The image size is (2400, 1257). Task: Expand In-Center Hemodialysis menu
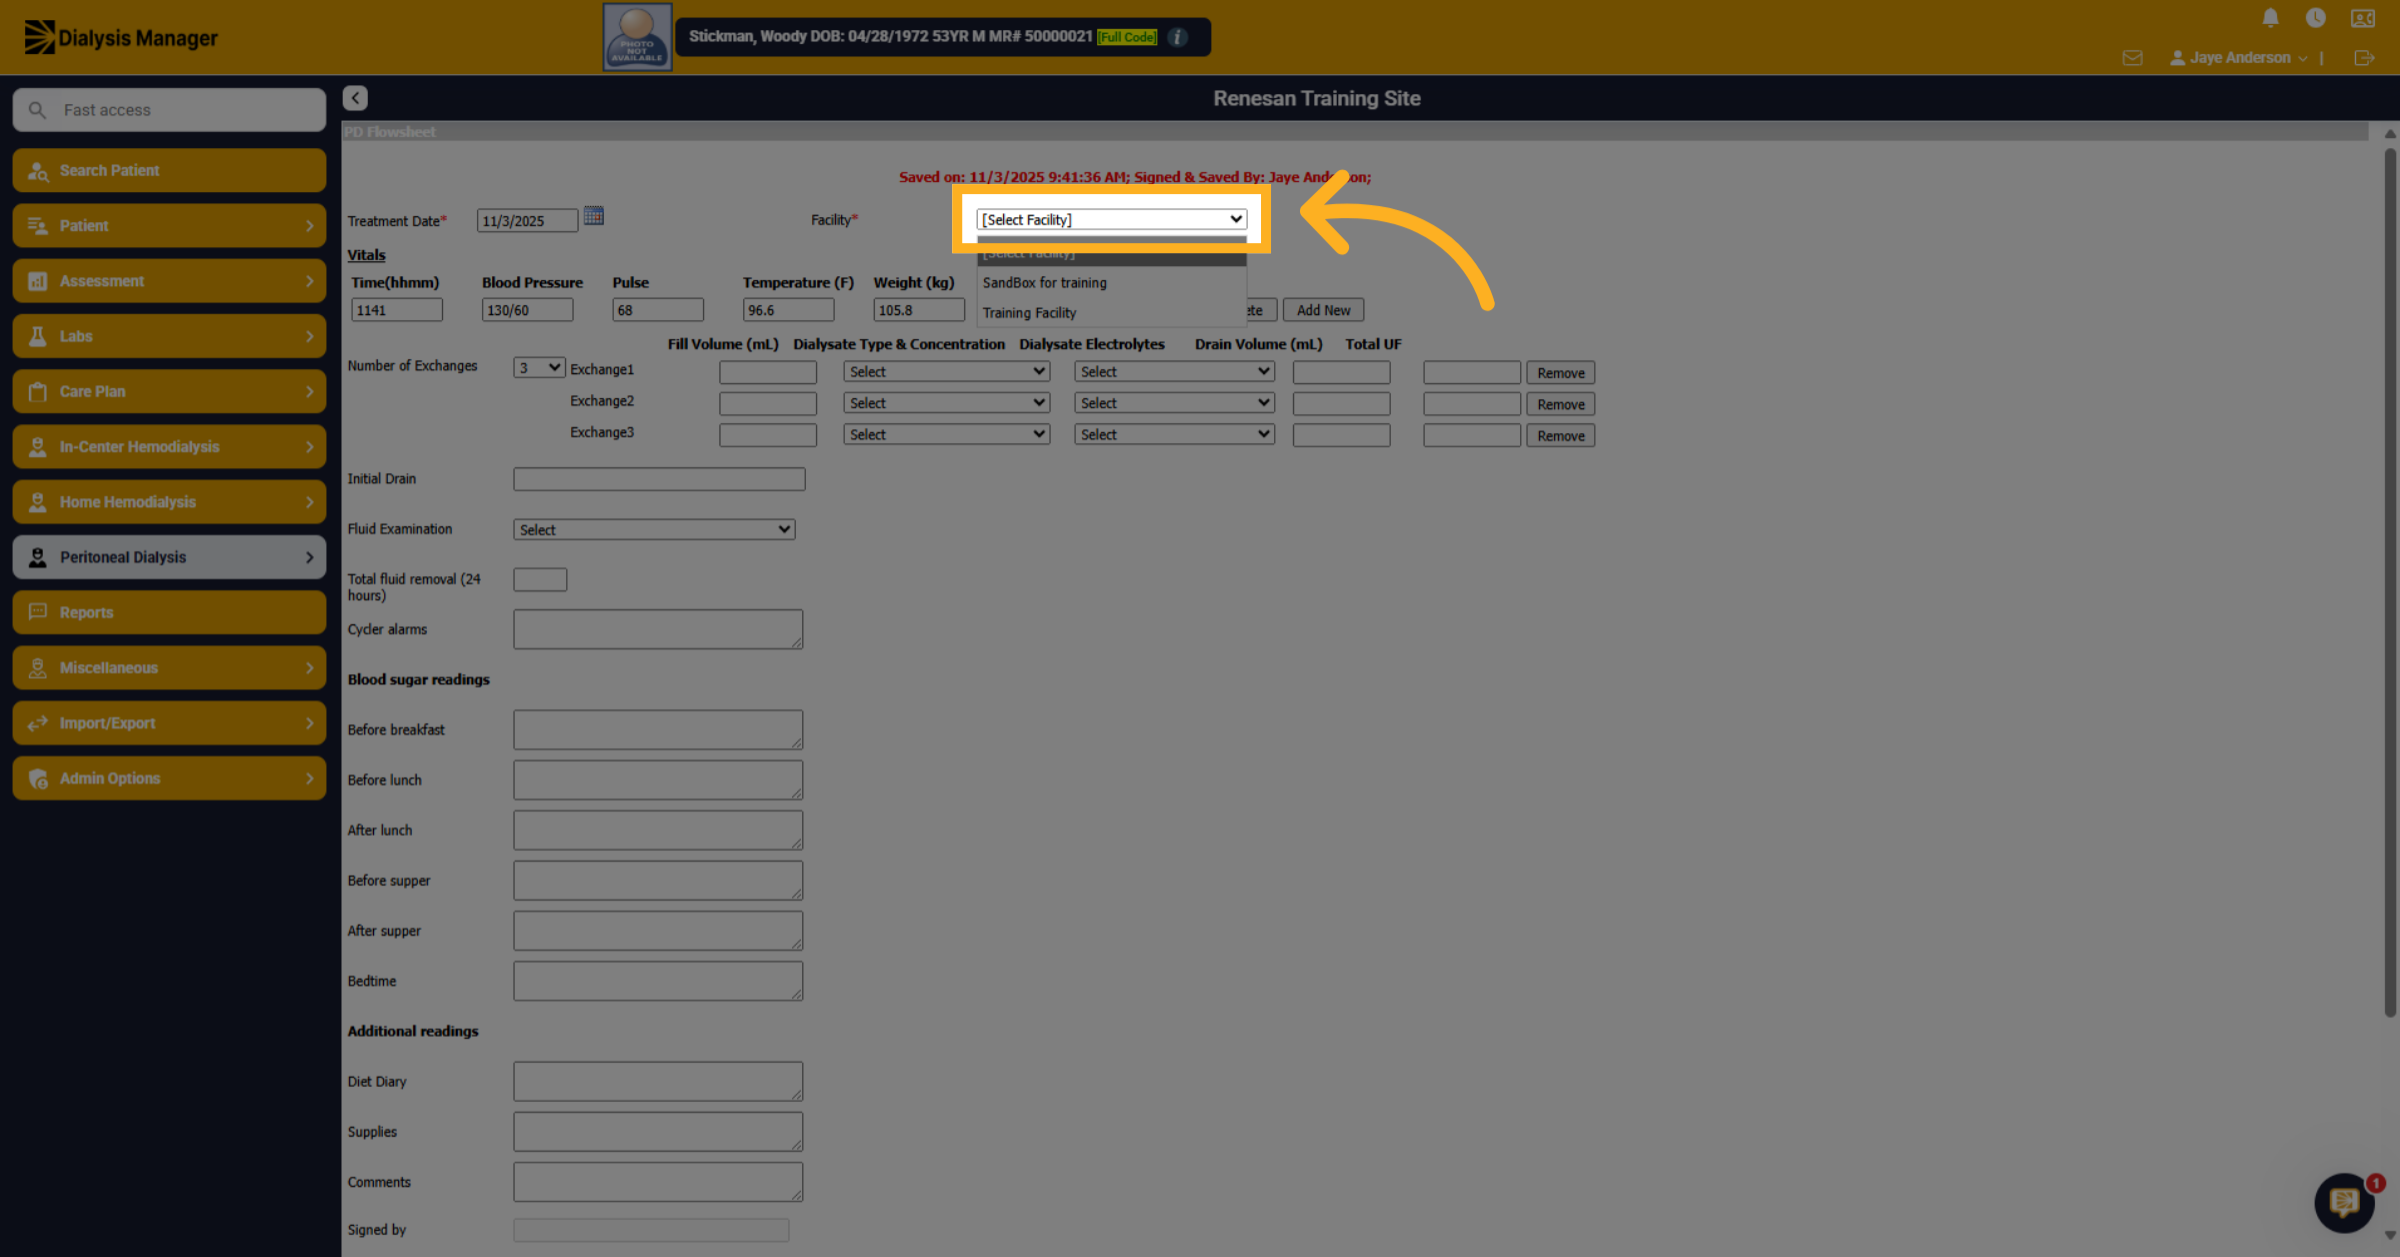point(169,447)
